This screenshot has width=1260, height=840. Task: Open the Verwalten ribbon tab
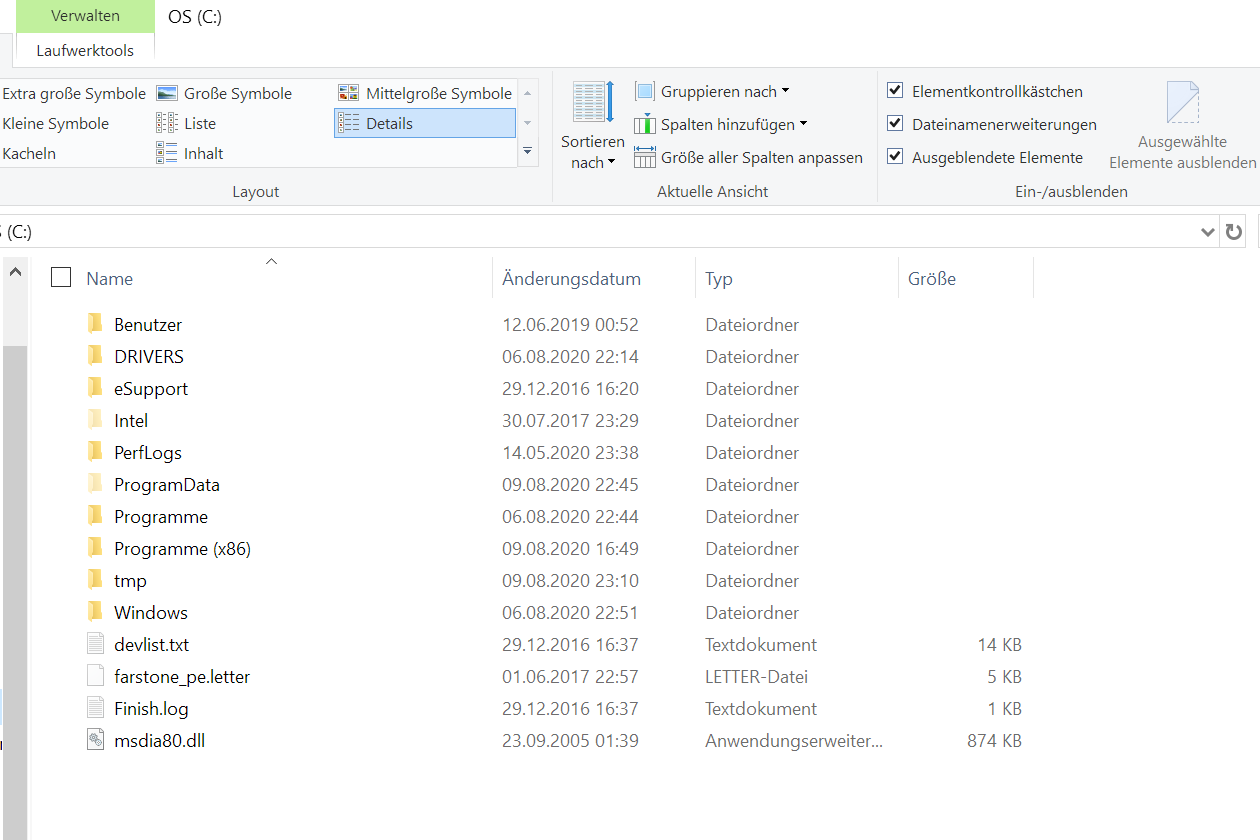tap(86, 16)
